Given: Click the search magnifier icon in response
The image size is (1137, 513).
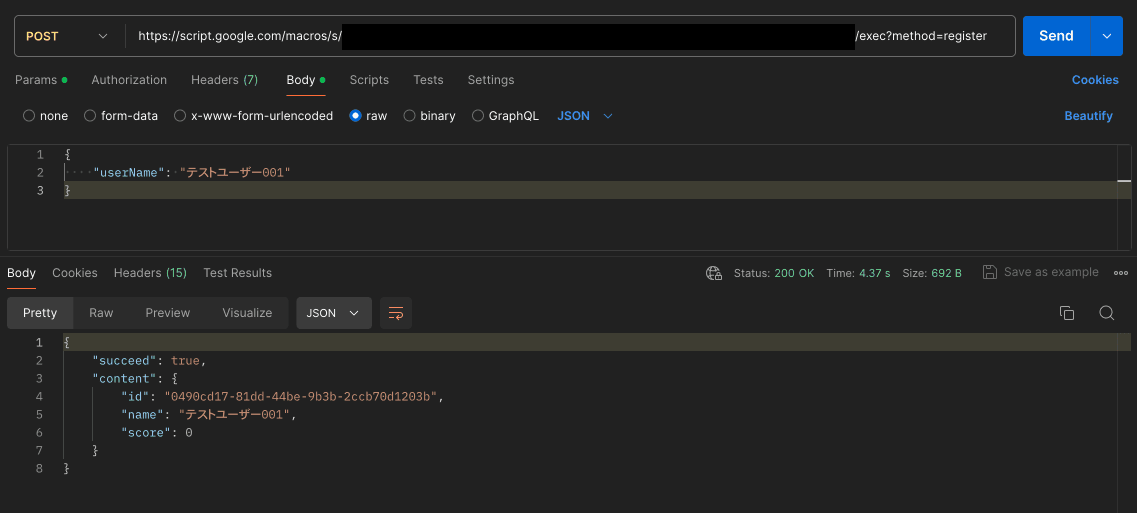Looking at the screenshot, I should [x=1107, y=313].
